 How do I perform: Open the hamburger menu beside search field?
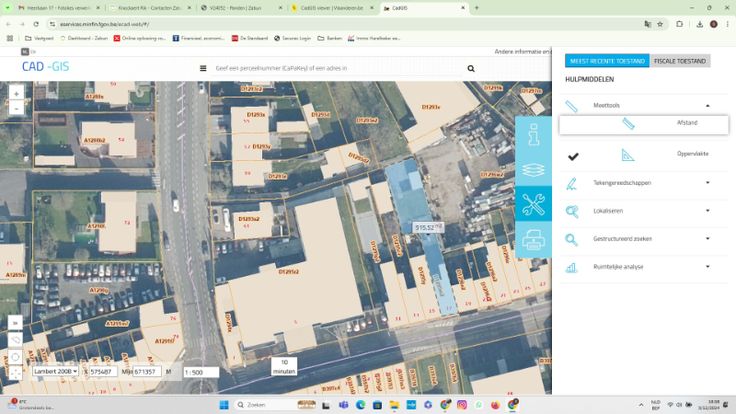(205, 69)
